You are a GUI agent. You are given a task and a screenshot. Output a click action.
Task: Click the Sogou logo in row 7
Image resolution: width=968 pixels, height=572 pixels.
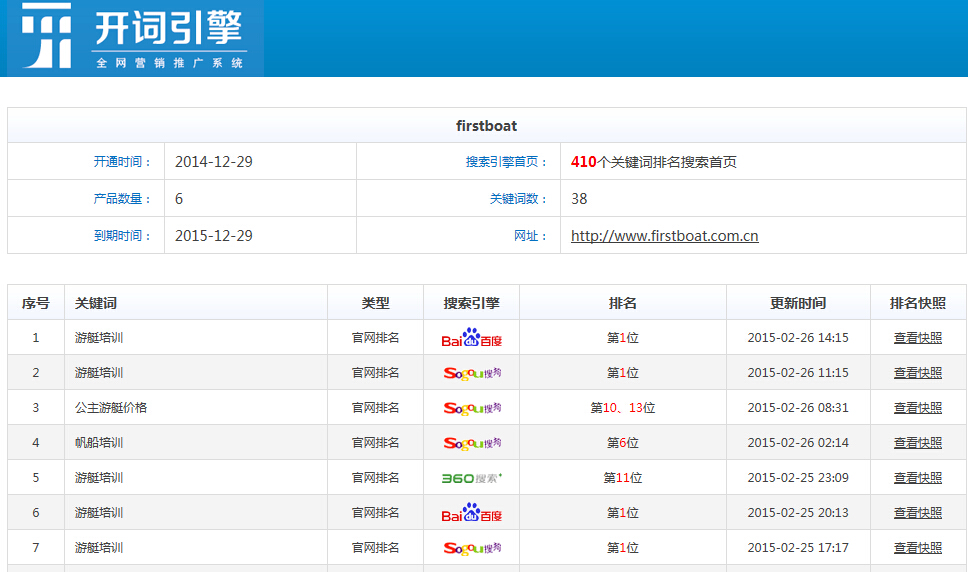(472, 548)
